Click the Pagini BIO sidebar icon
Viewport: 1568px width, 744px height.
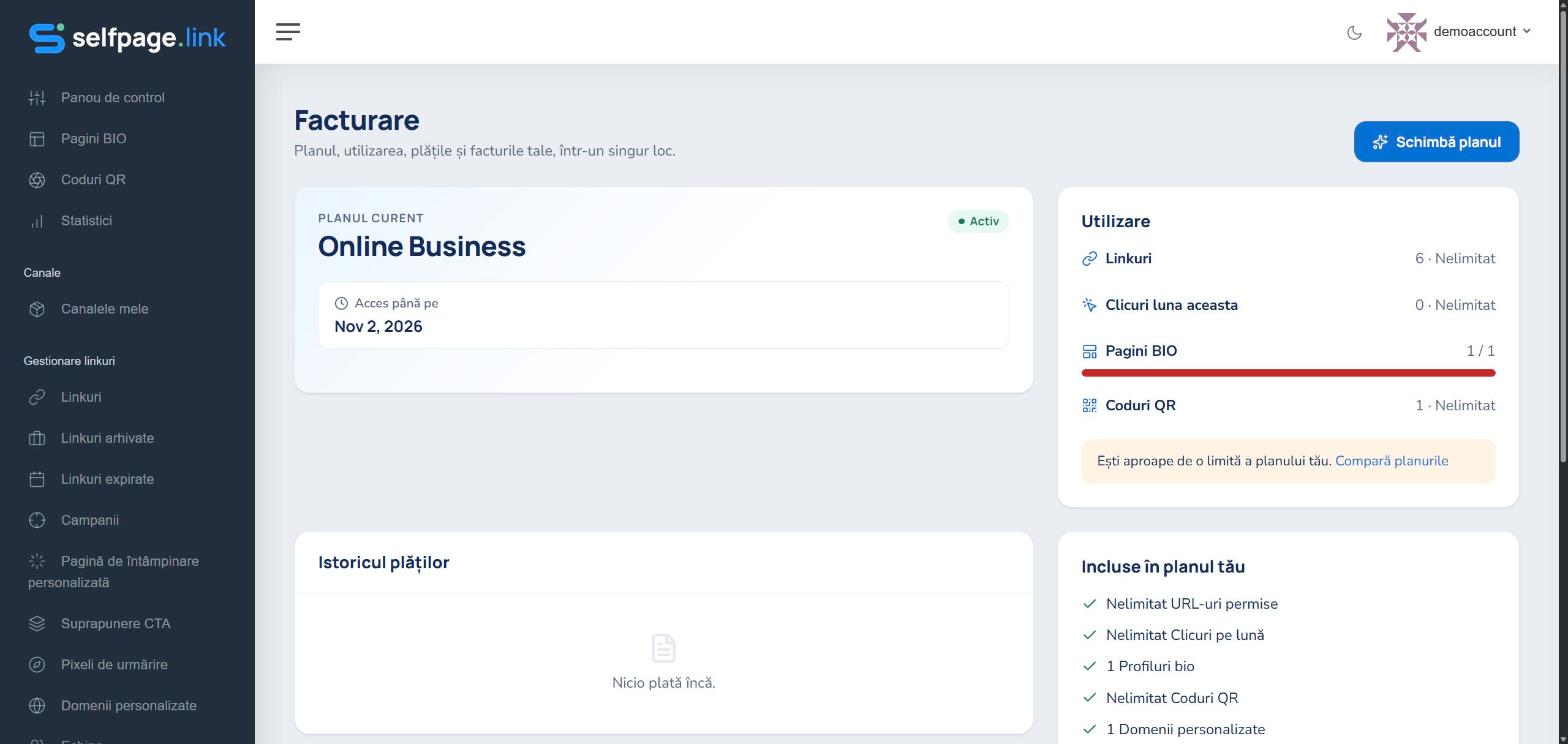pyautogui.click(x=37, y=139)
